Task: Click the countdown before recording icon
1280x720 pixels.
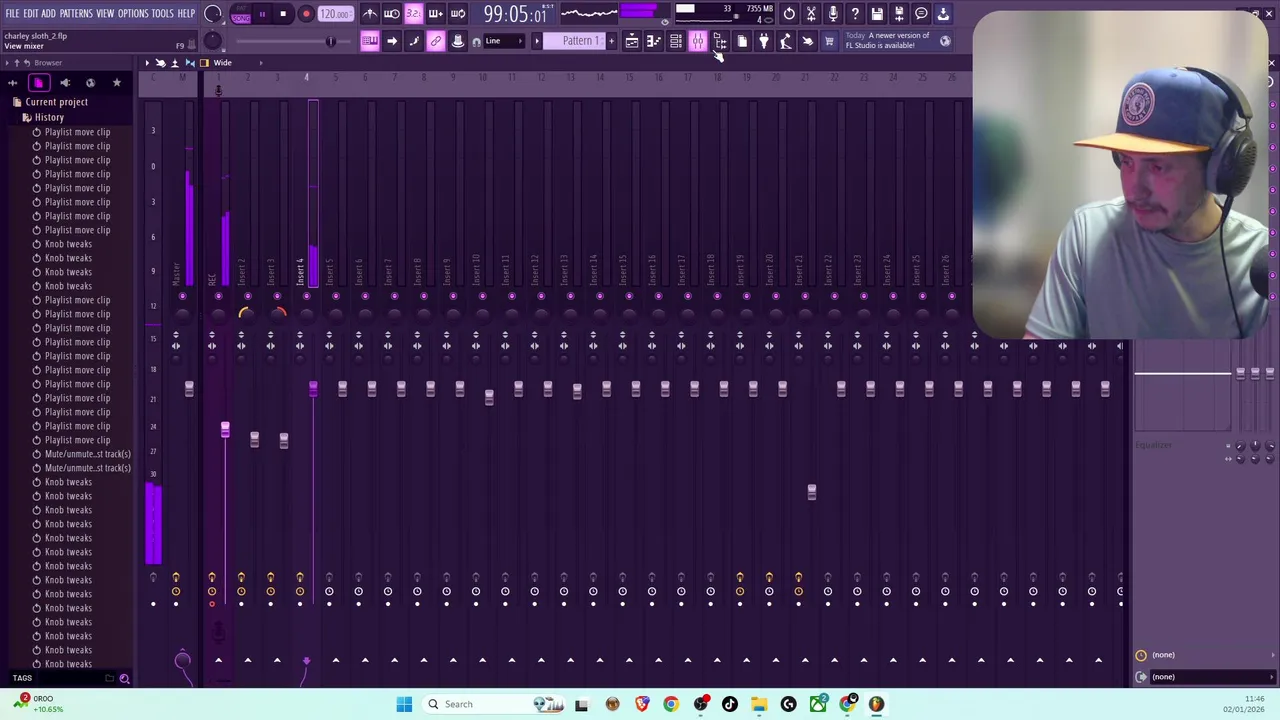Action: (x=414, y=14)
